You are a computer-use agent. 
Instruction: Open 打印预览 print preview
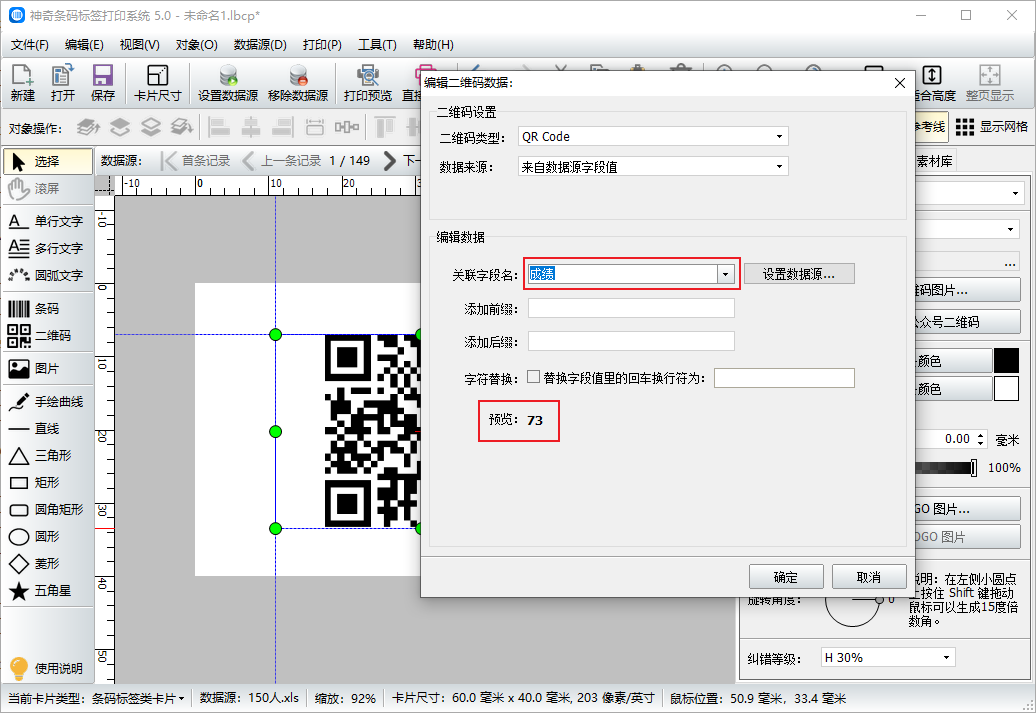point(367,83)
